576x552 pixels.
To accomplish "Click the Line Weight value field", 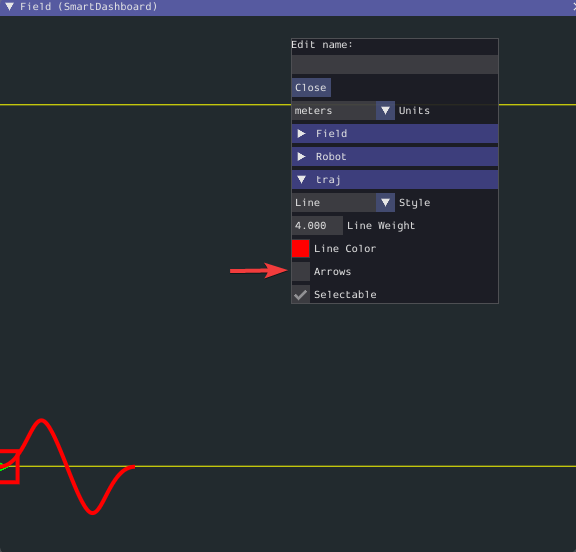I will [317, 226].
